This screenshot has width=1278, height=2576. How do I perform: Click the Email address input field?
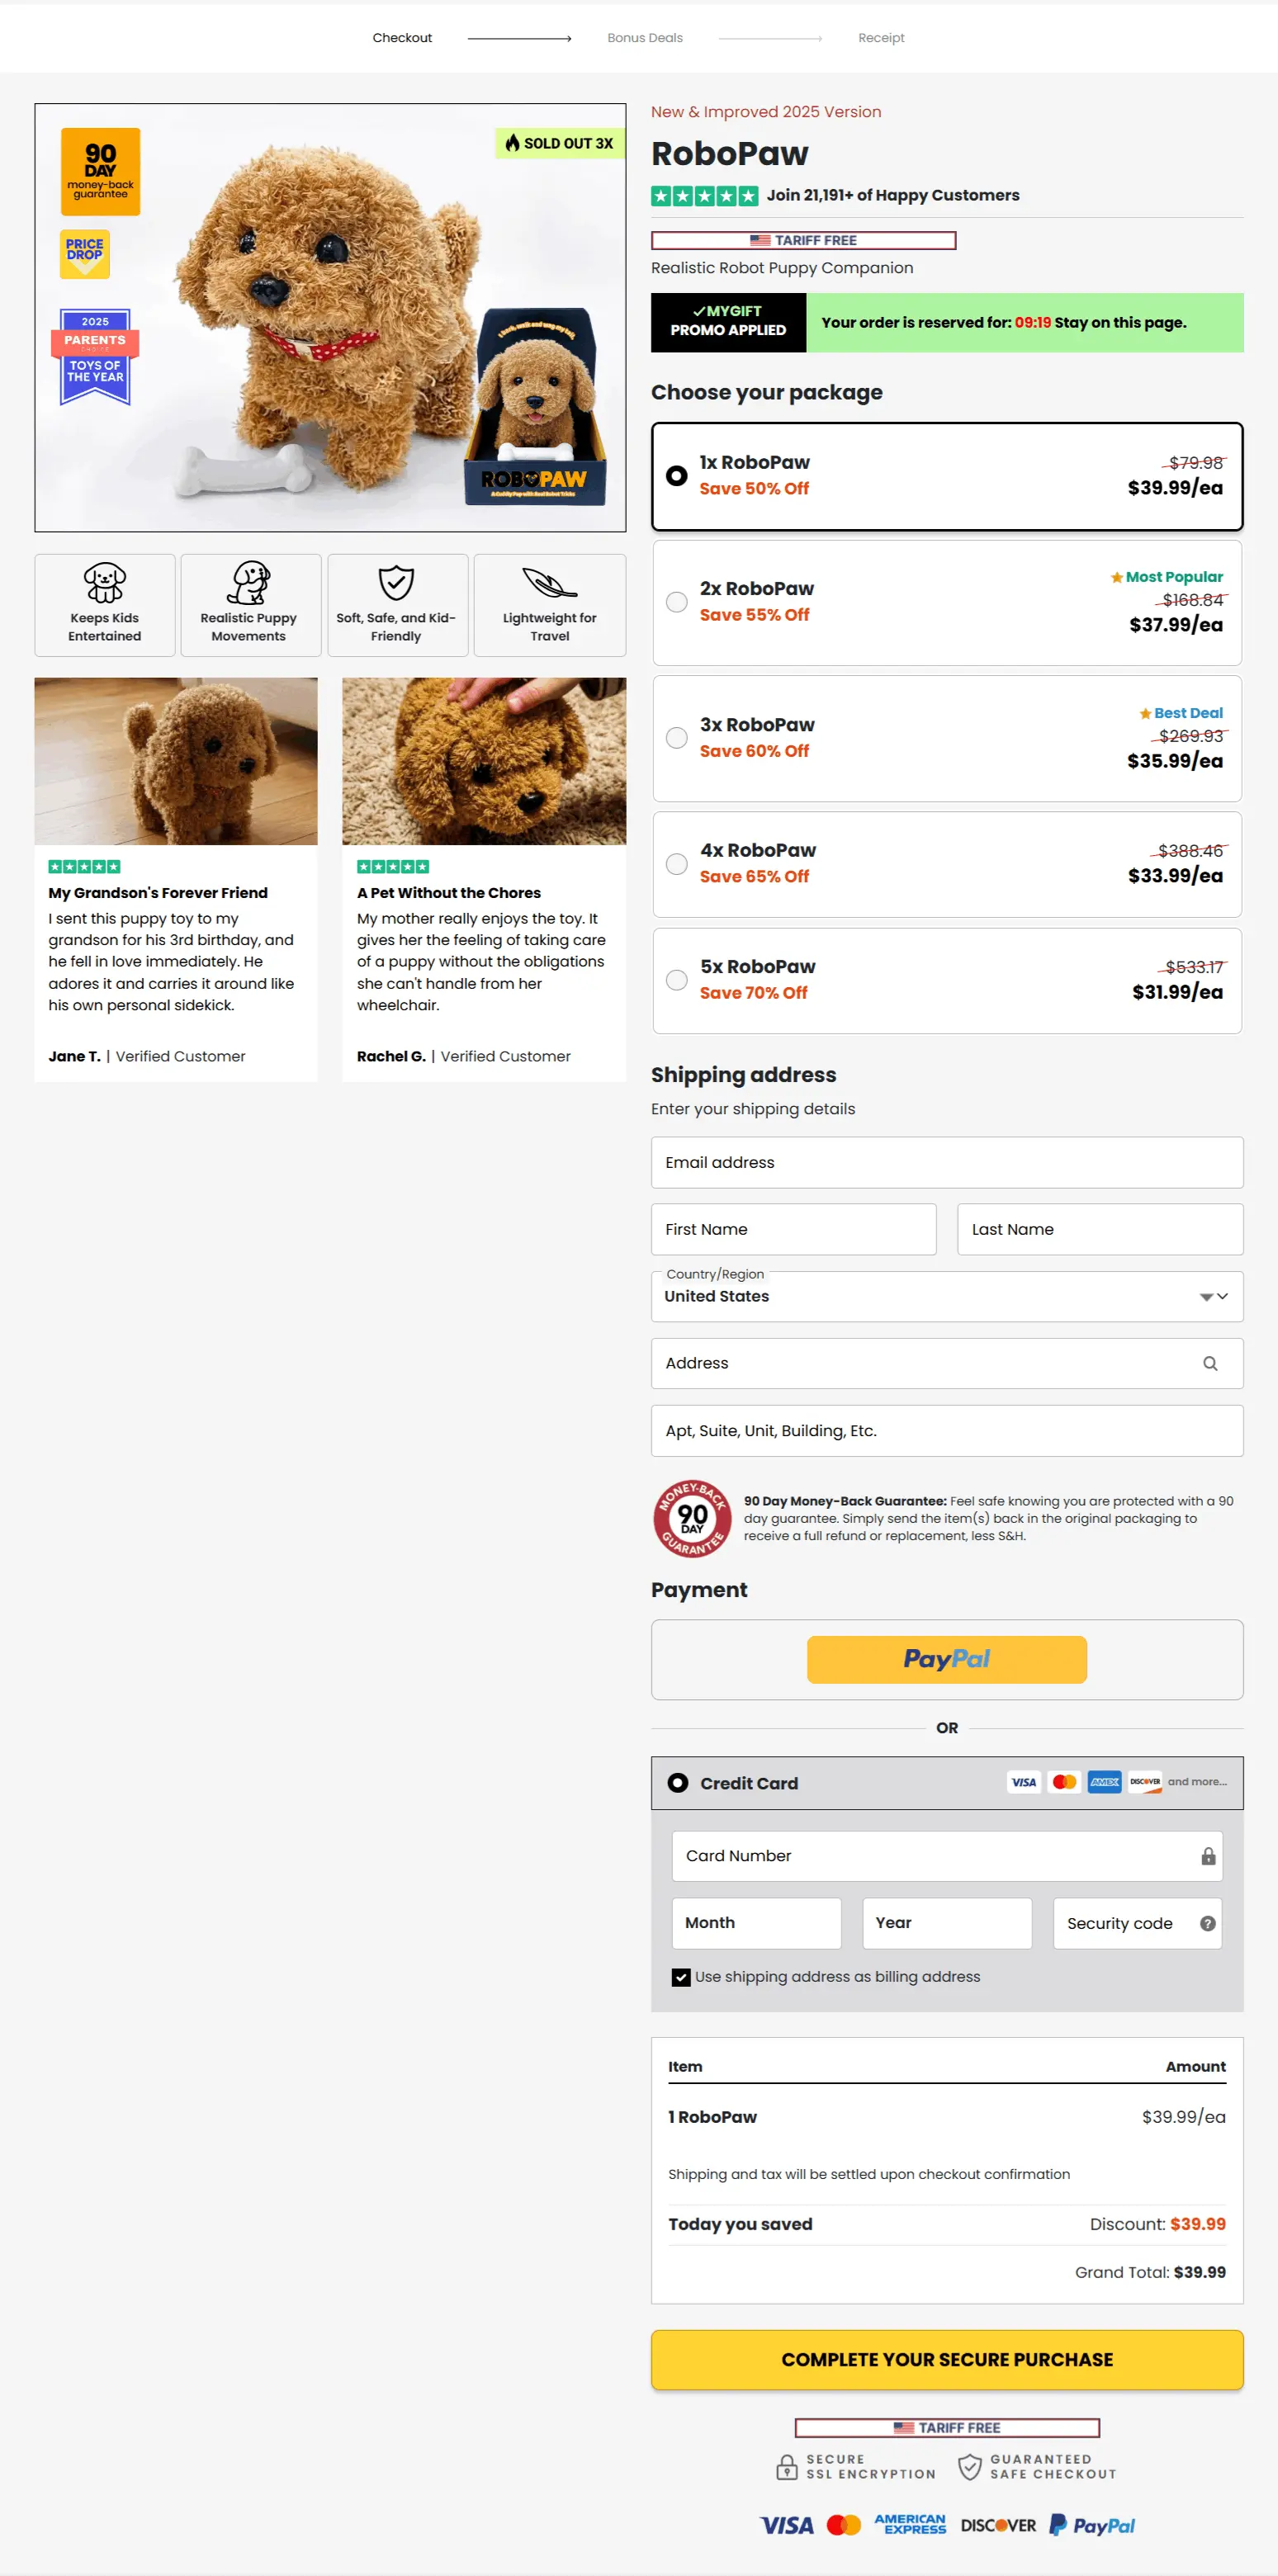click(946, 1162)
